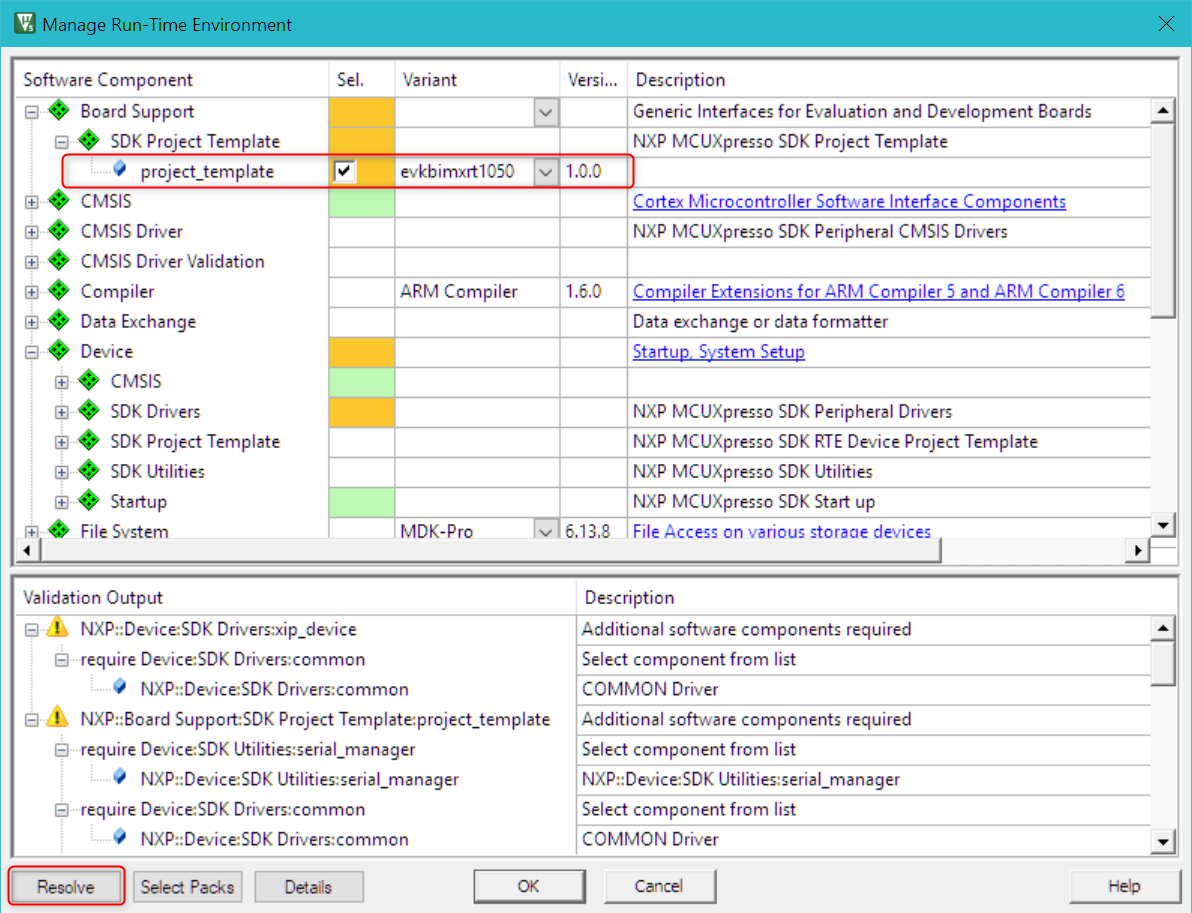
Task: Open File Access on various storage devices link
Action: pyautogui.click(x=781, y=531)
